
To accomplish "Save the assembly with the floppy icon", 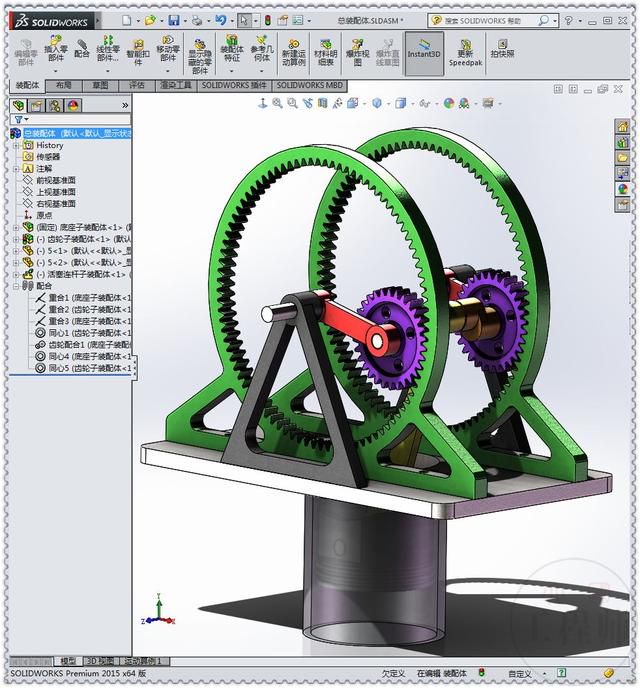I will 174,20.
